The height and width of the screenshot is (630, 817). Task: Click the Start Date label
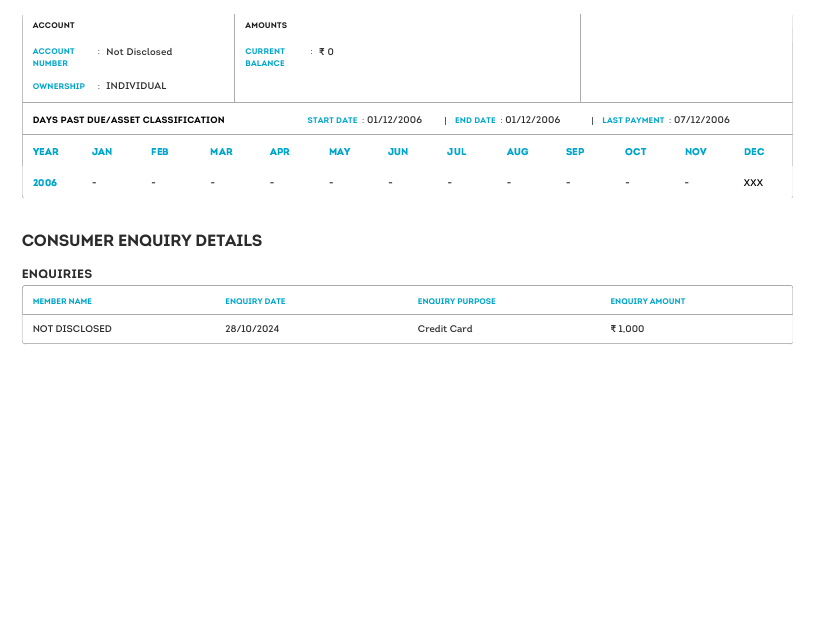332,120
